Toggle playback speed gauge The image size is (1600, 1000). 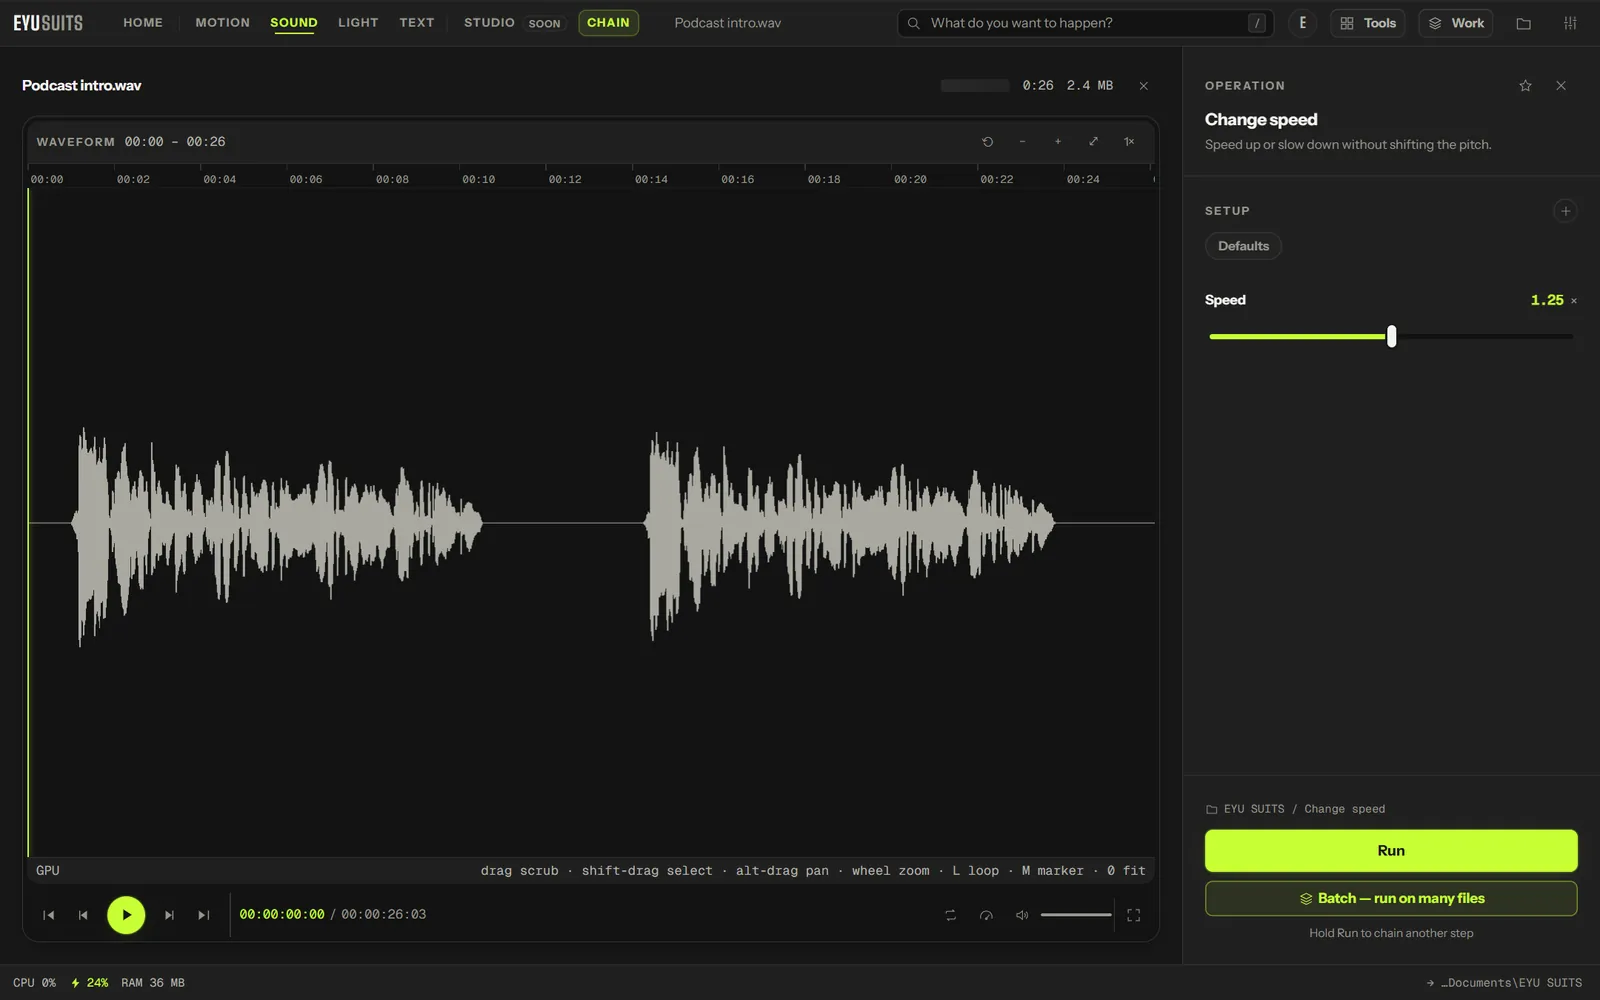click(986, 915)
